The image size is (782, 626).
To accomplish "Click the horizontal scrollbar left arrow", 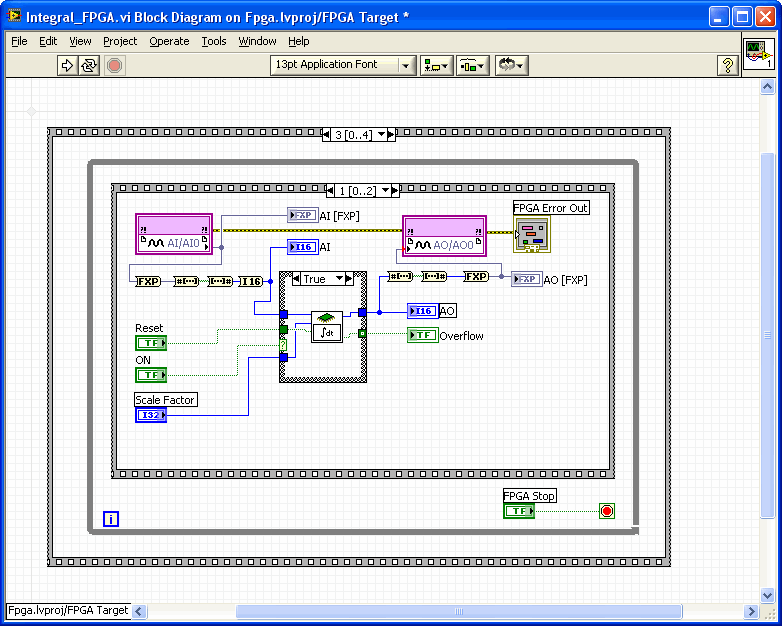I will [139, 611].
